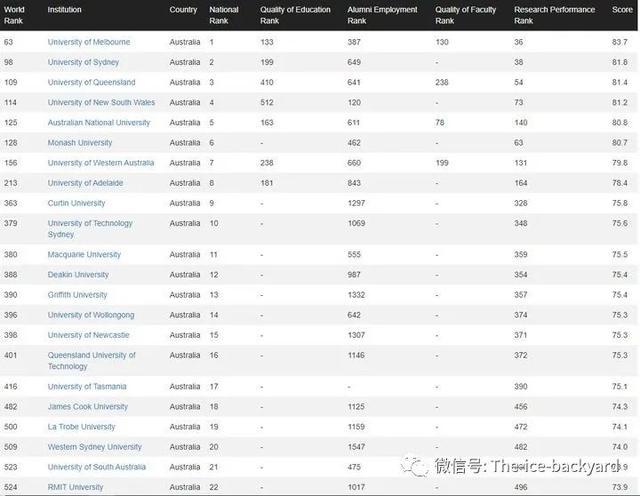This screenshot has width=640, height=496.
Task: Open University of Wollongong link
Action: [x=91, y=315]
